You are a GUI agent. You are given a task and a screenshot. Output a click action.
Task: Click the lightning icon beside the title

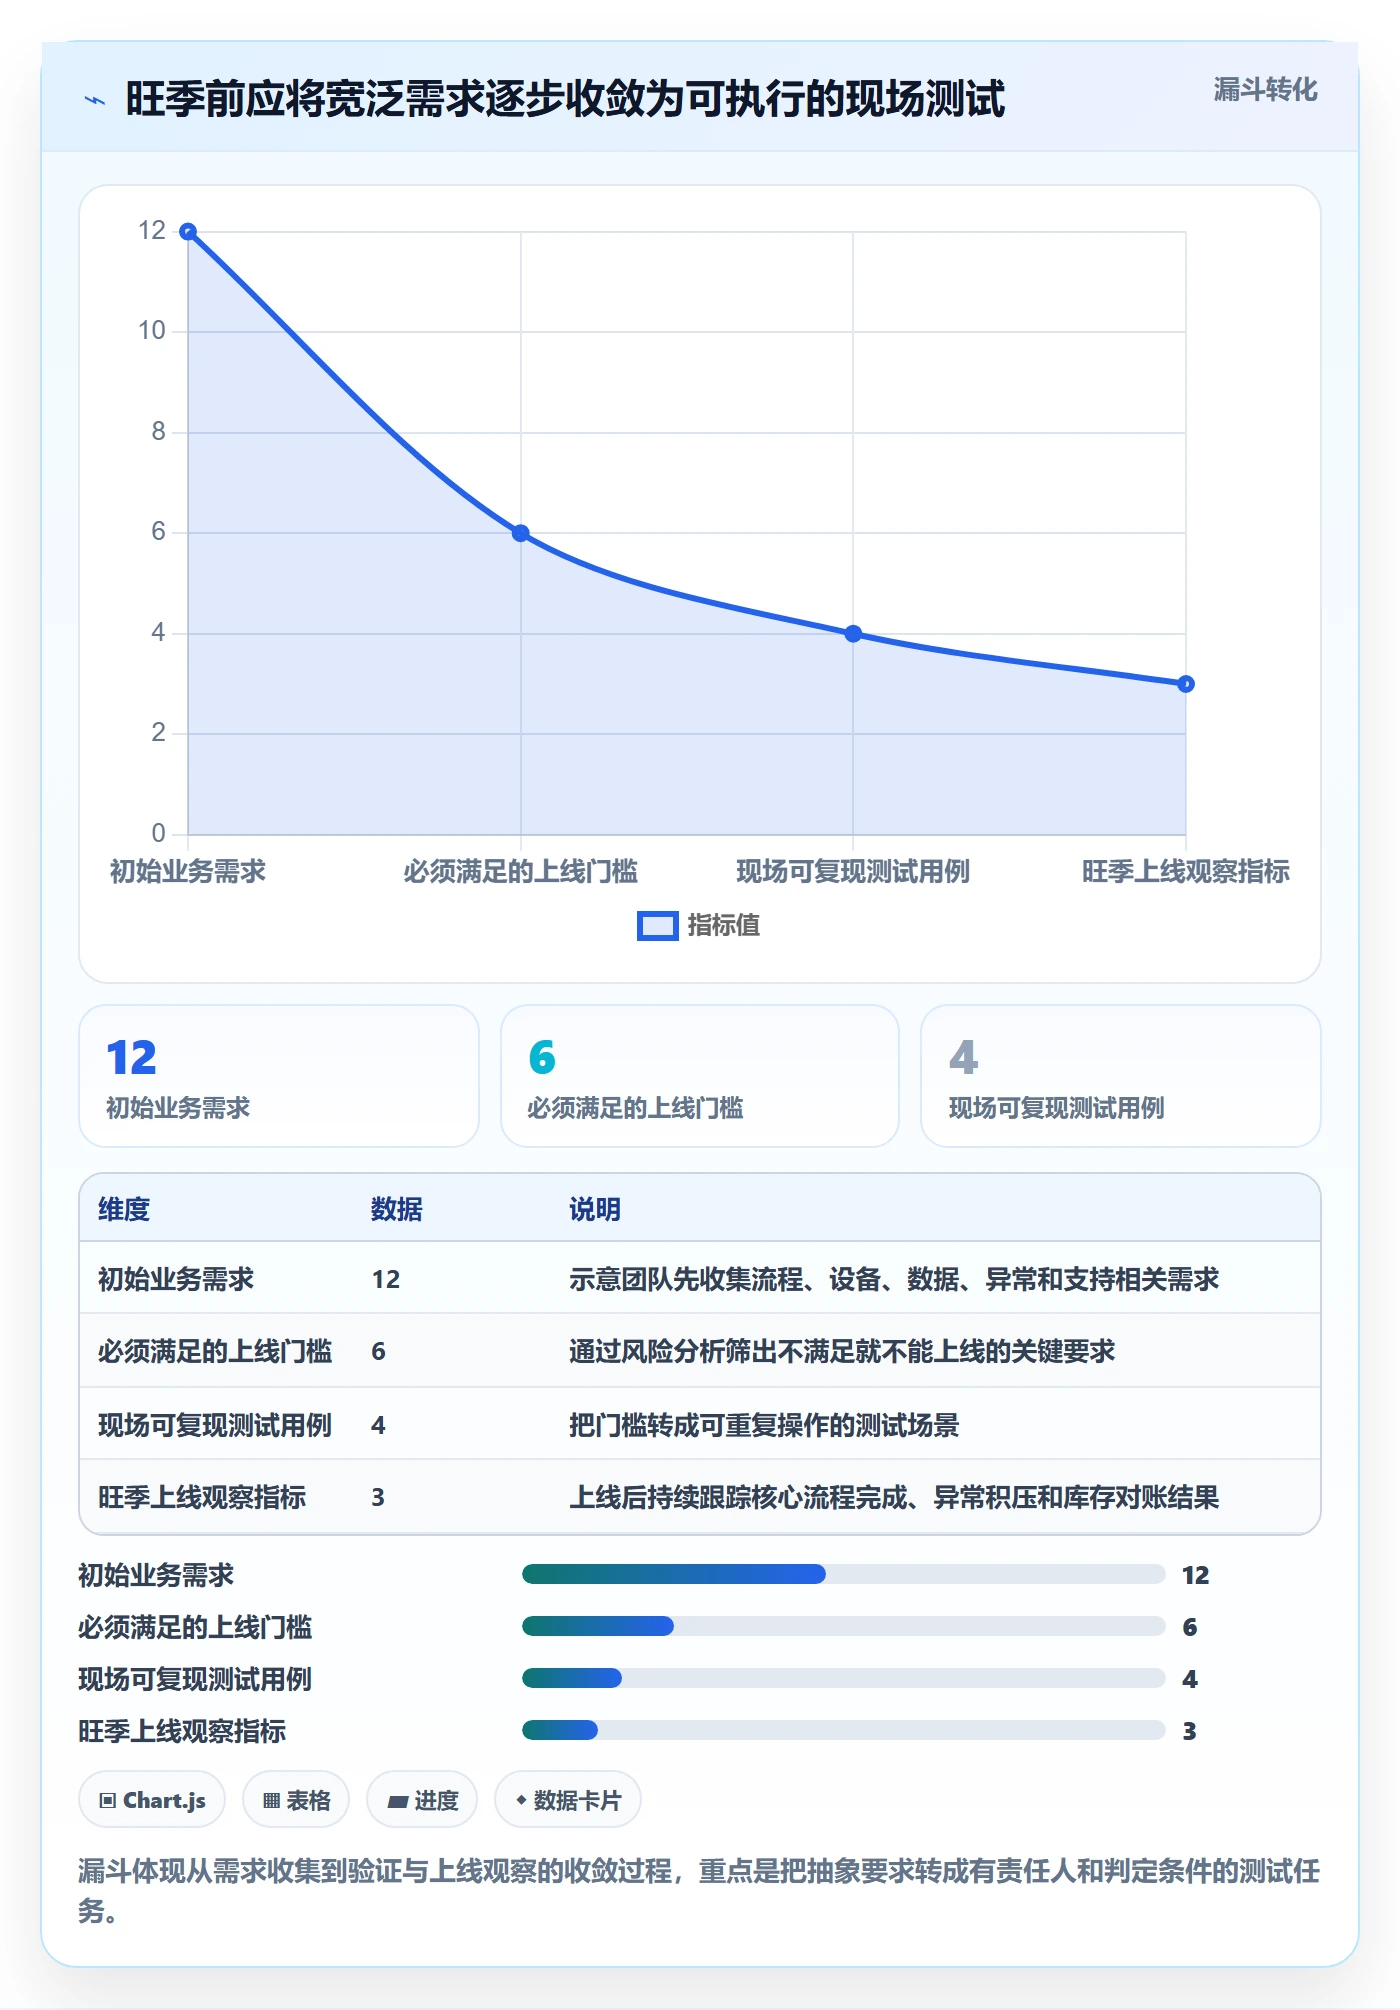[x=95, y=100]
